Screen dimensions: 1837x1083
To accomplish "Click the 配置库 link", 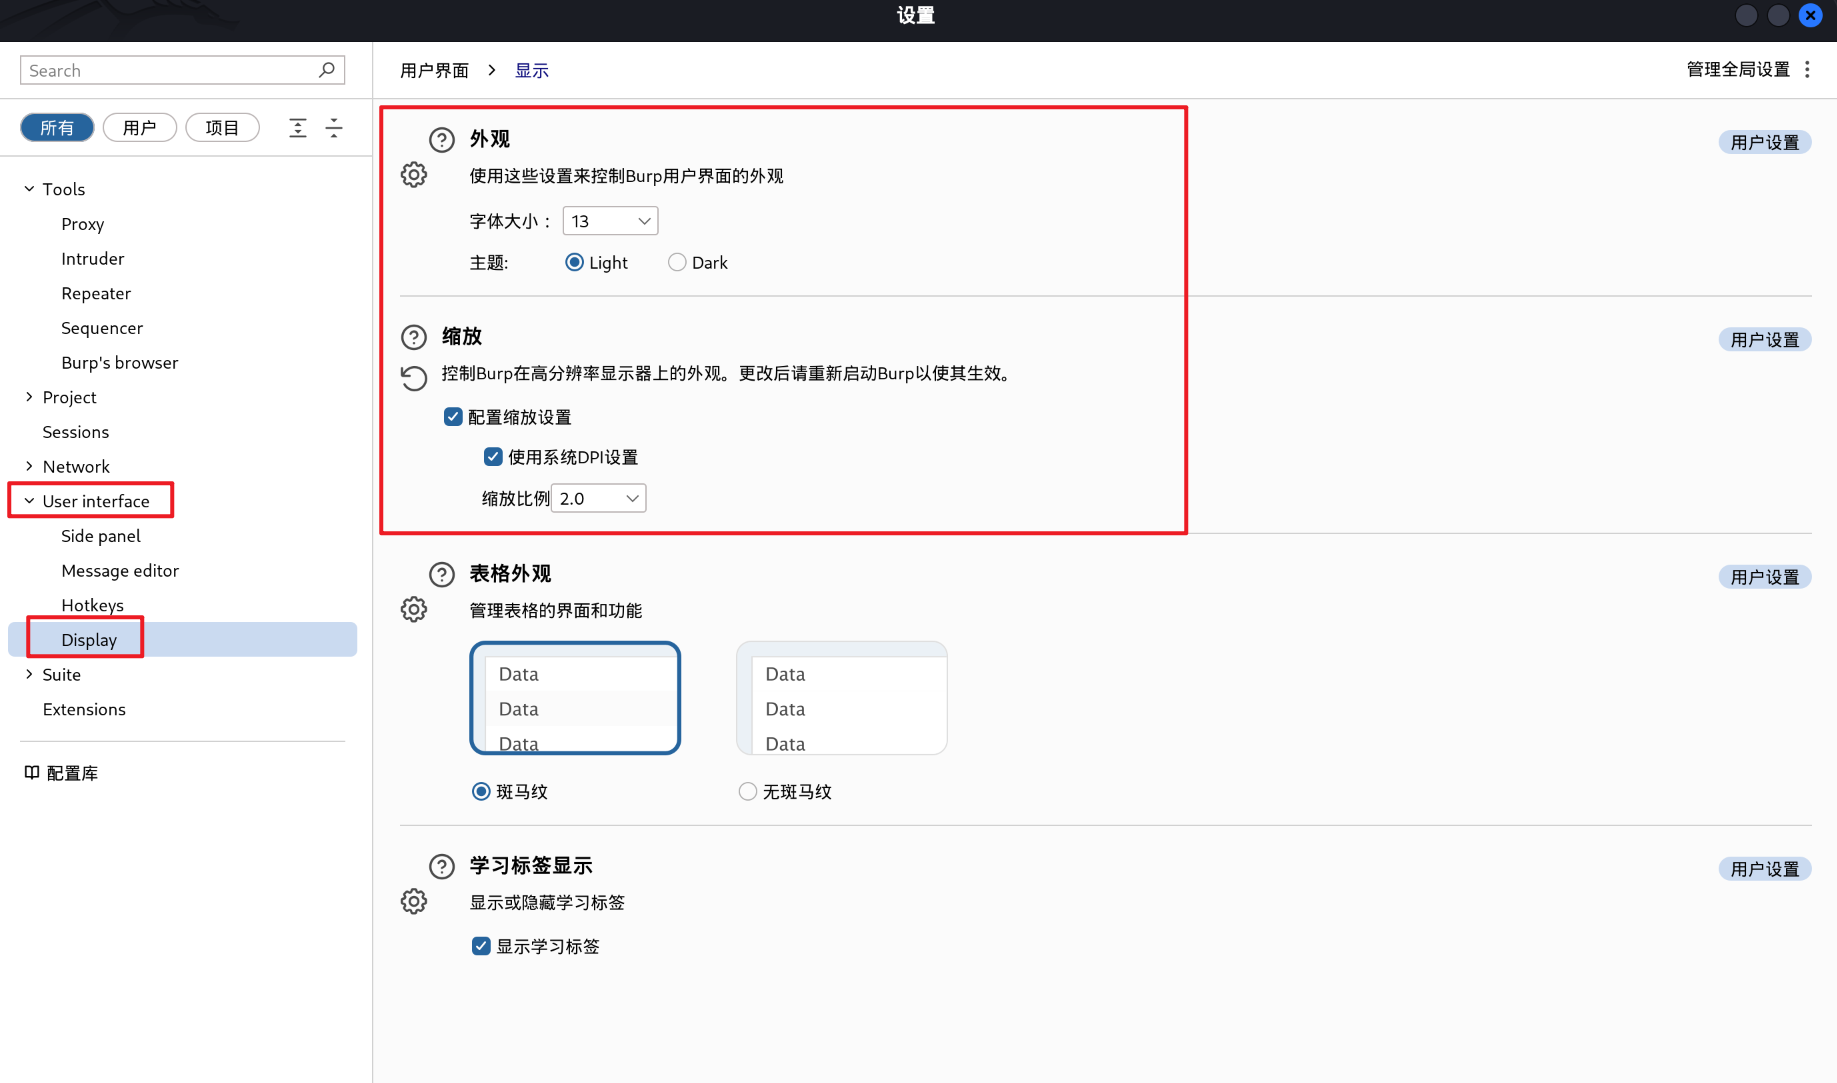I will pos(72,773).
